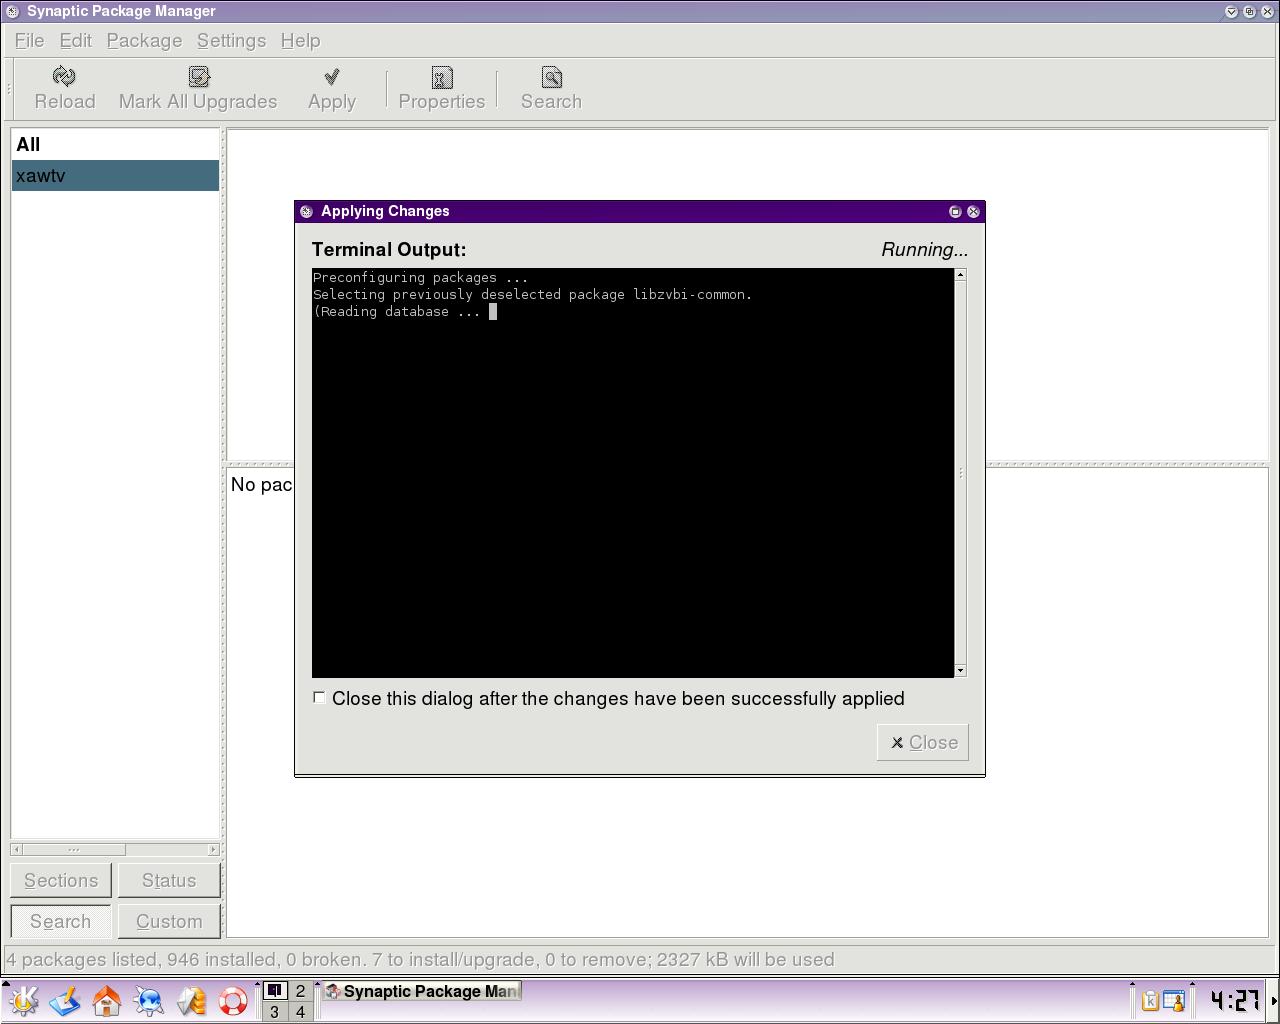Click the Close button in Applying Changes
Image resolution: width=1280 pixels, height=1024 pixels.
tap(923, 742)
